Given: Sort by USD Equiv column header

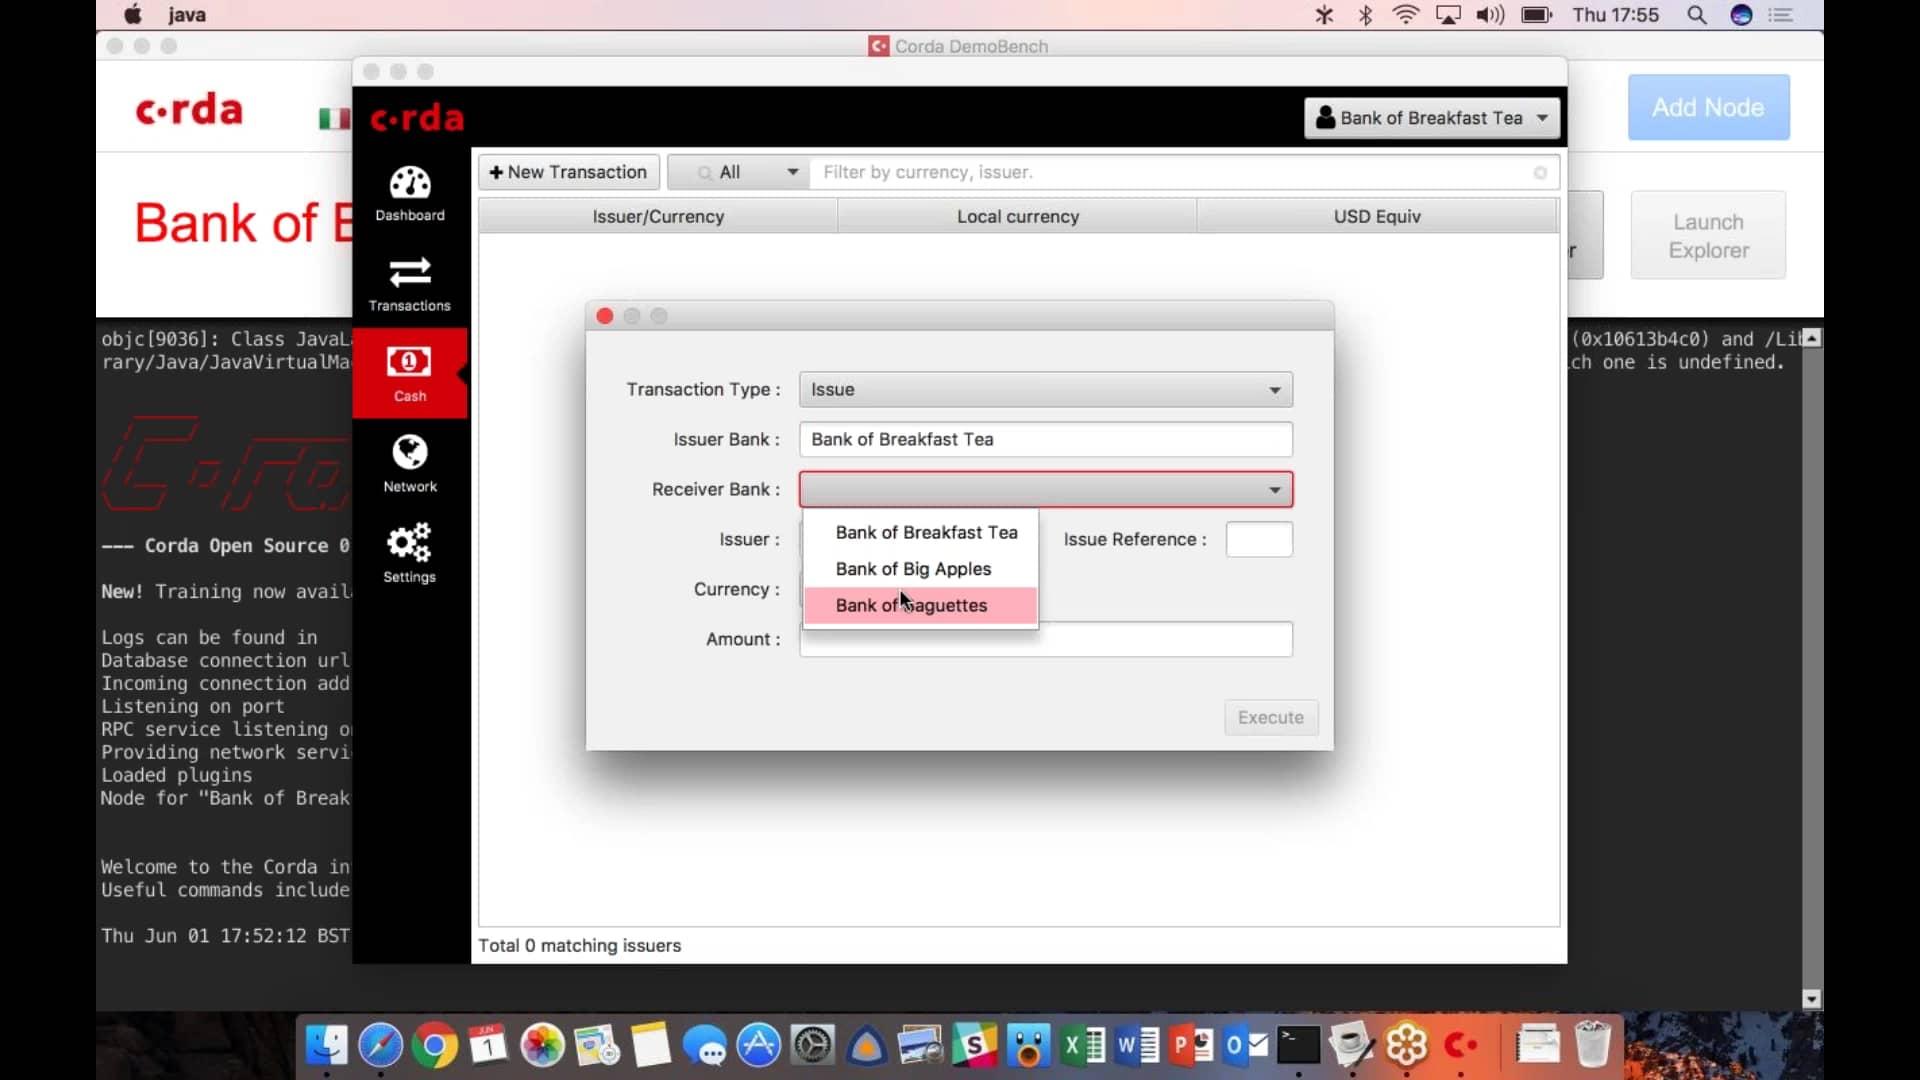Looking at the screenshot, I should (x=1377, y=216).
